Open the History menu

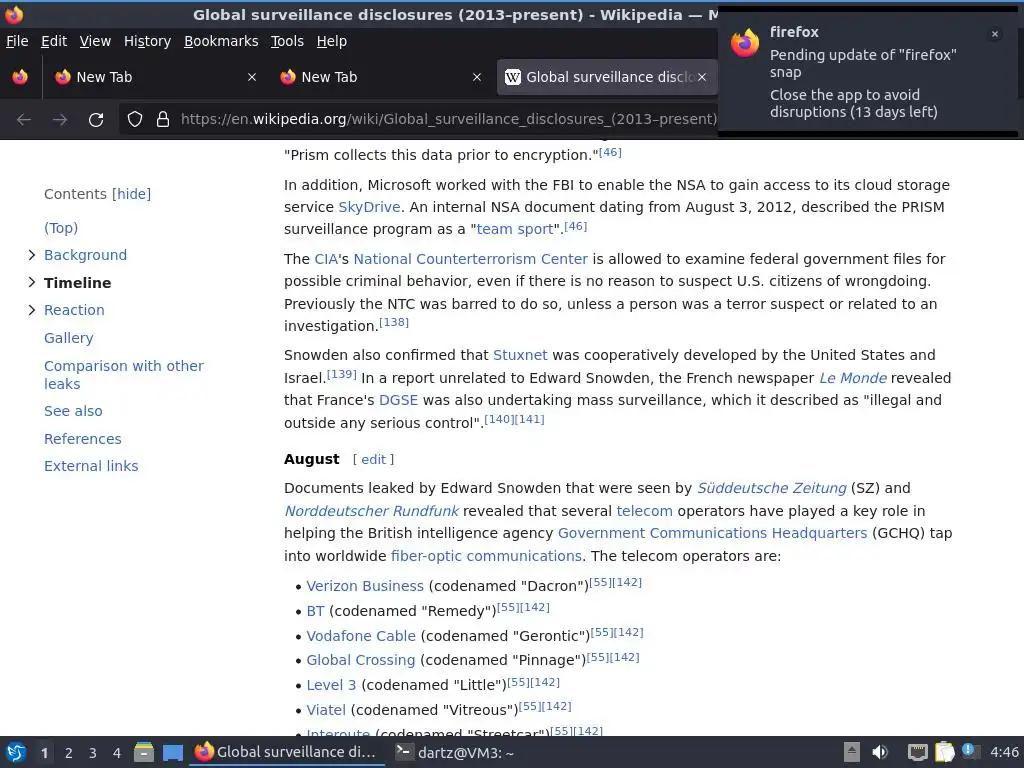(x=148, y=41)
